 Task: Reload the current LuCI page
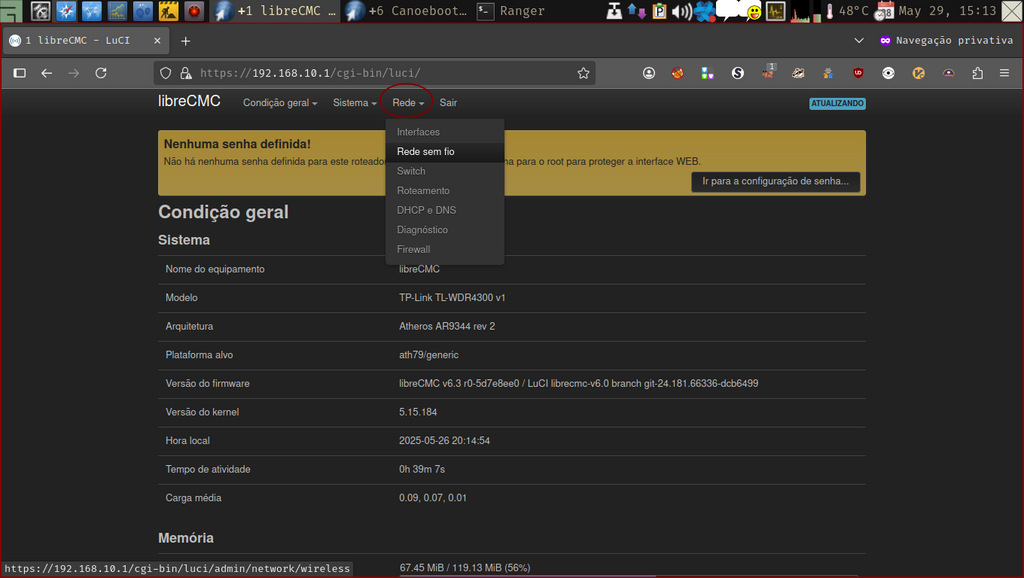pos(100,72)
